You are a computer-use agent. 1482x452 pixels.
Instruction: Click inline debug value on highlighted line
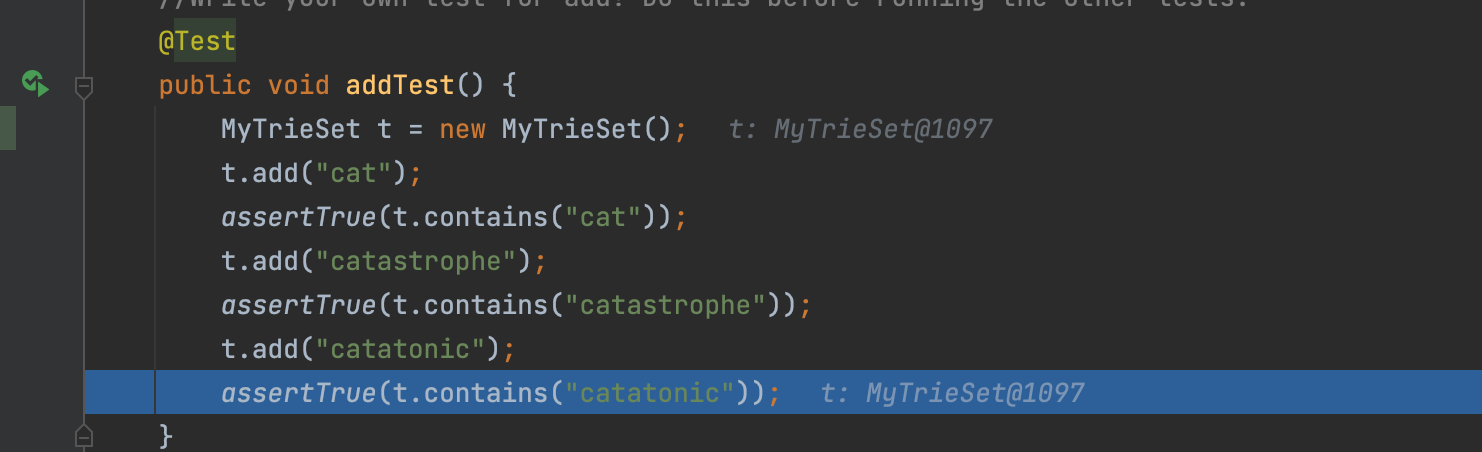952,393
